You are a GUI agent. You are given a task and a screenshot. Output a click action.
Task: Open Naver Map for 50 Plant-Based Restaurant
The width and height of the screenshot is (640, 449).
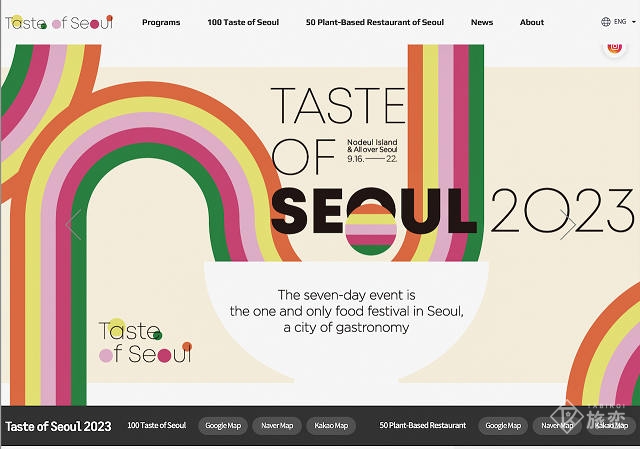tap(557, 426)
